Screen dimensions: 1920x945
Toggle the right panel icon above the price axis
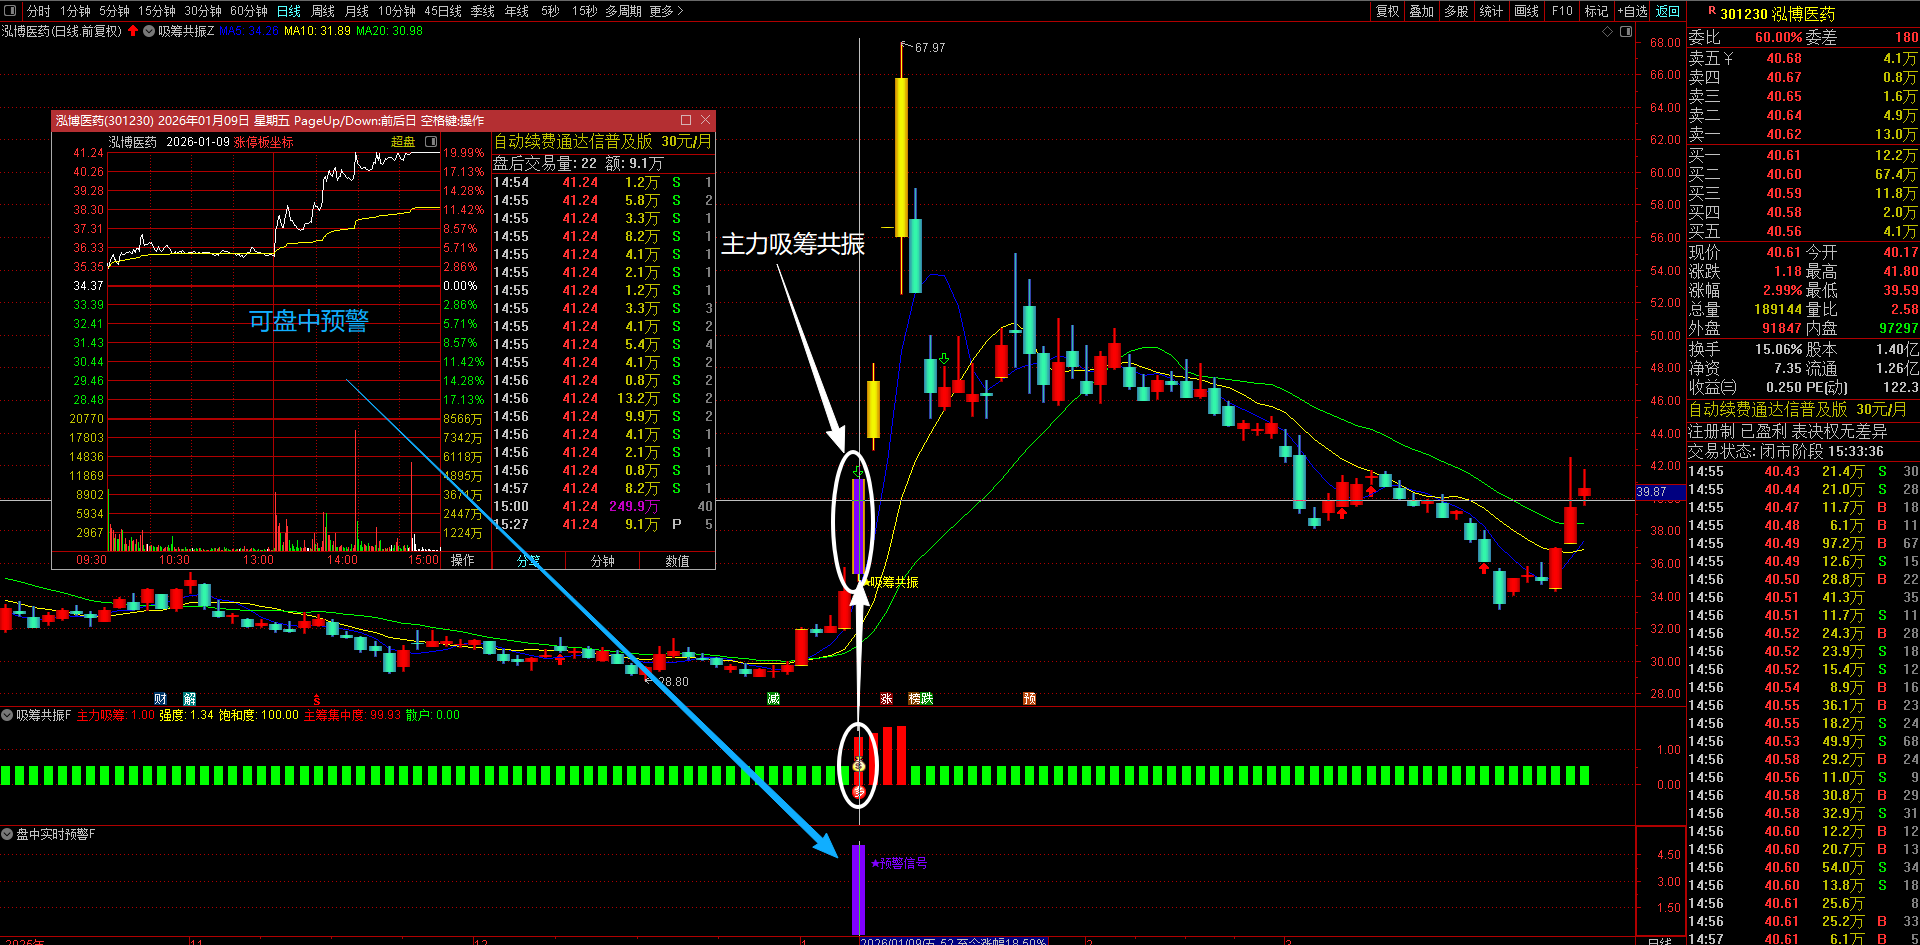[x=1626, y=31]
